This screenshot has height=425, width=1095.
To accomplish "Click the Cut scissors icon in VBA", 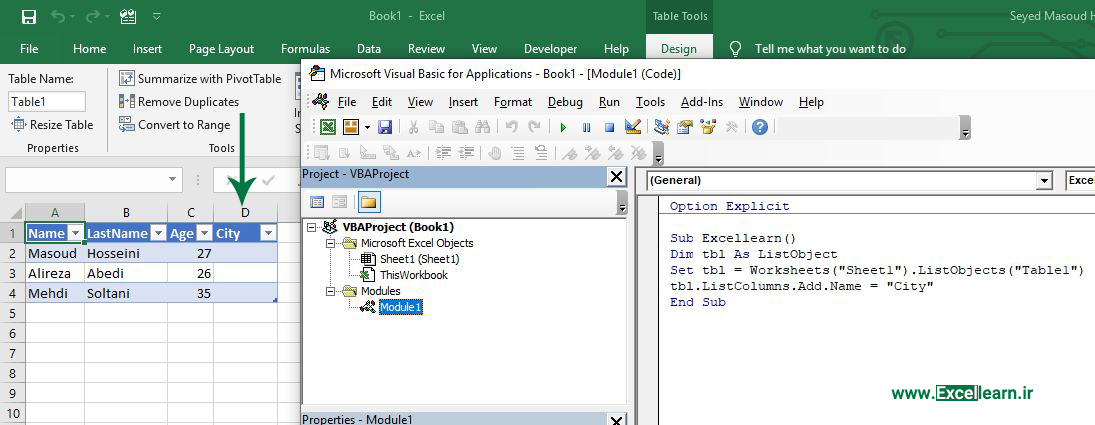I will (413, 127).
